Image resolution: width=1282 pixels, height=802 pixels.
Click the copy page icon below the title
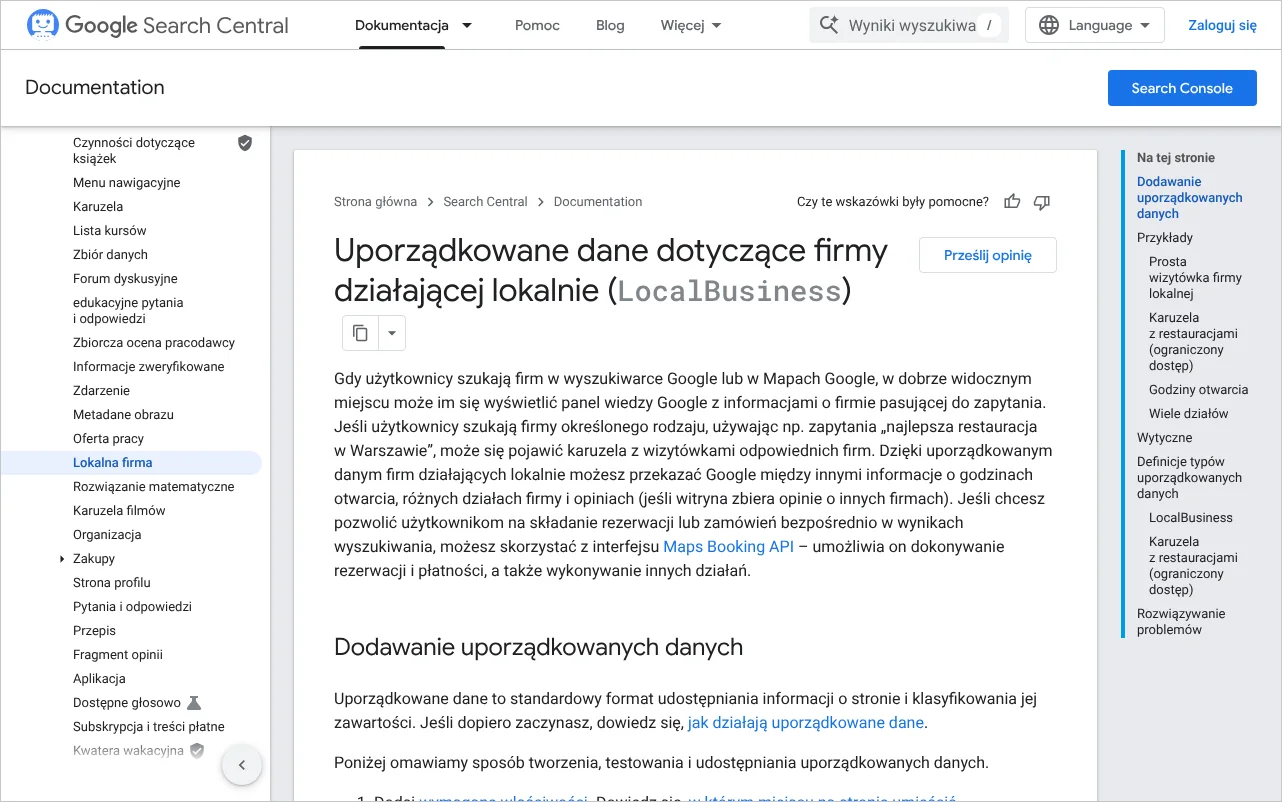[360, 333]
